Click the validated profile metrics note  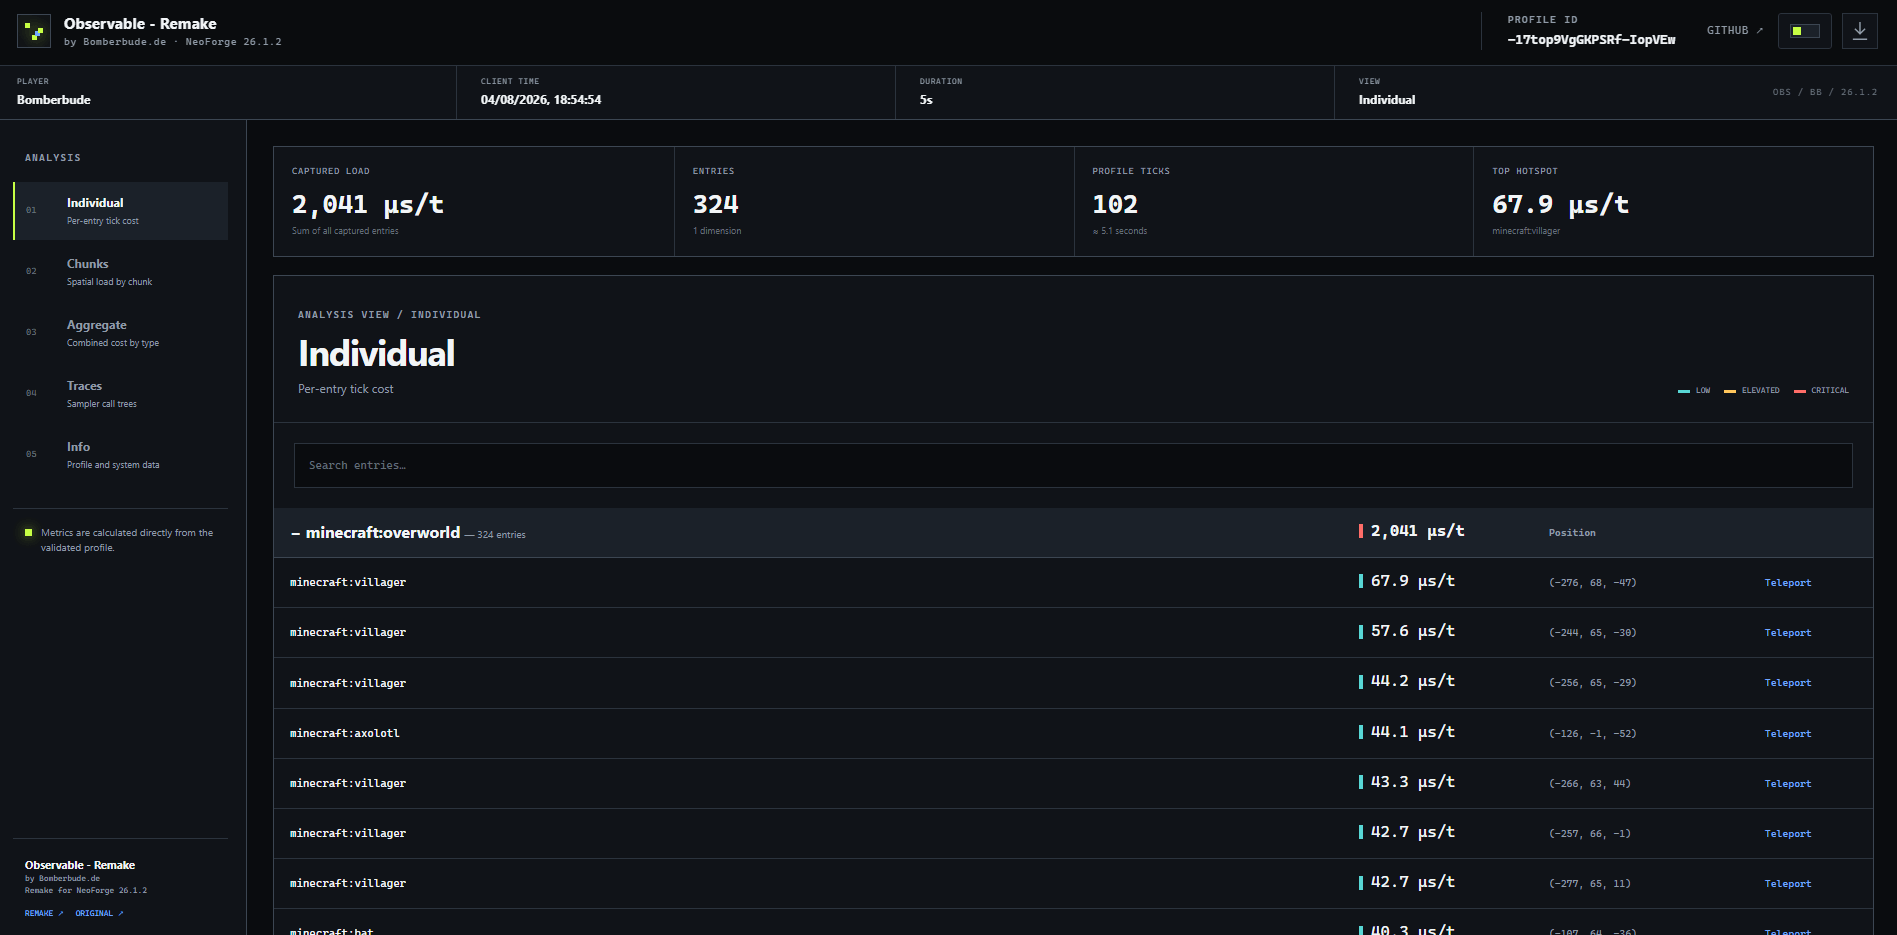point(127,540)
